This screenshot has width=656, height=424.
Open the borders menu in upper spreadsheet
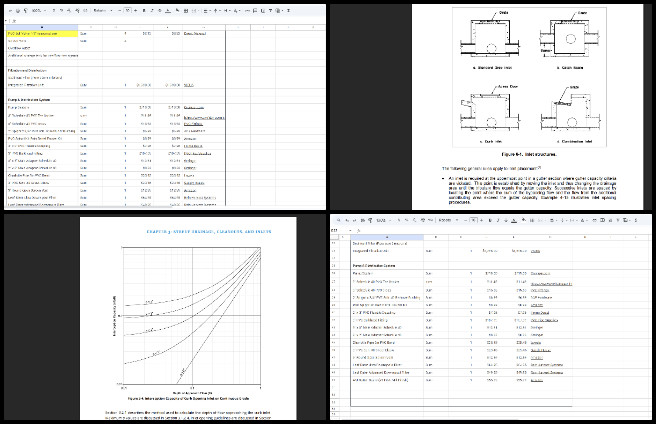coord(186,10)
